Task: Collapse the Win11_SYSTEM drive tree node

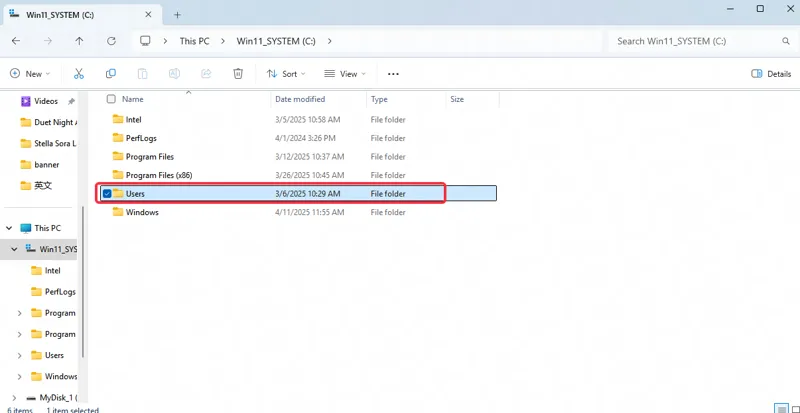Action: (x=14, y=249)
